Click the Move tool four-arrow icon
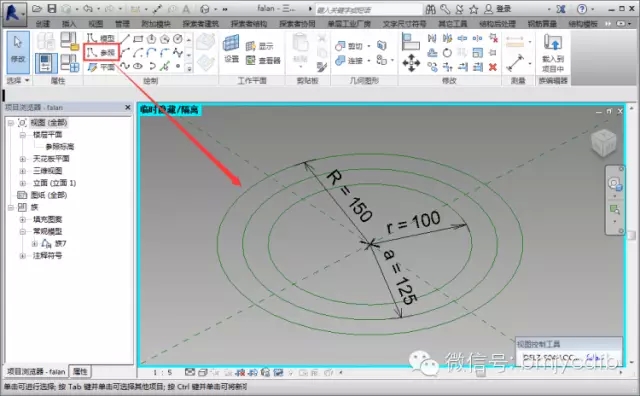The height and width of the screenshot is (396, 640). point(411,62)
